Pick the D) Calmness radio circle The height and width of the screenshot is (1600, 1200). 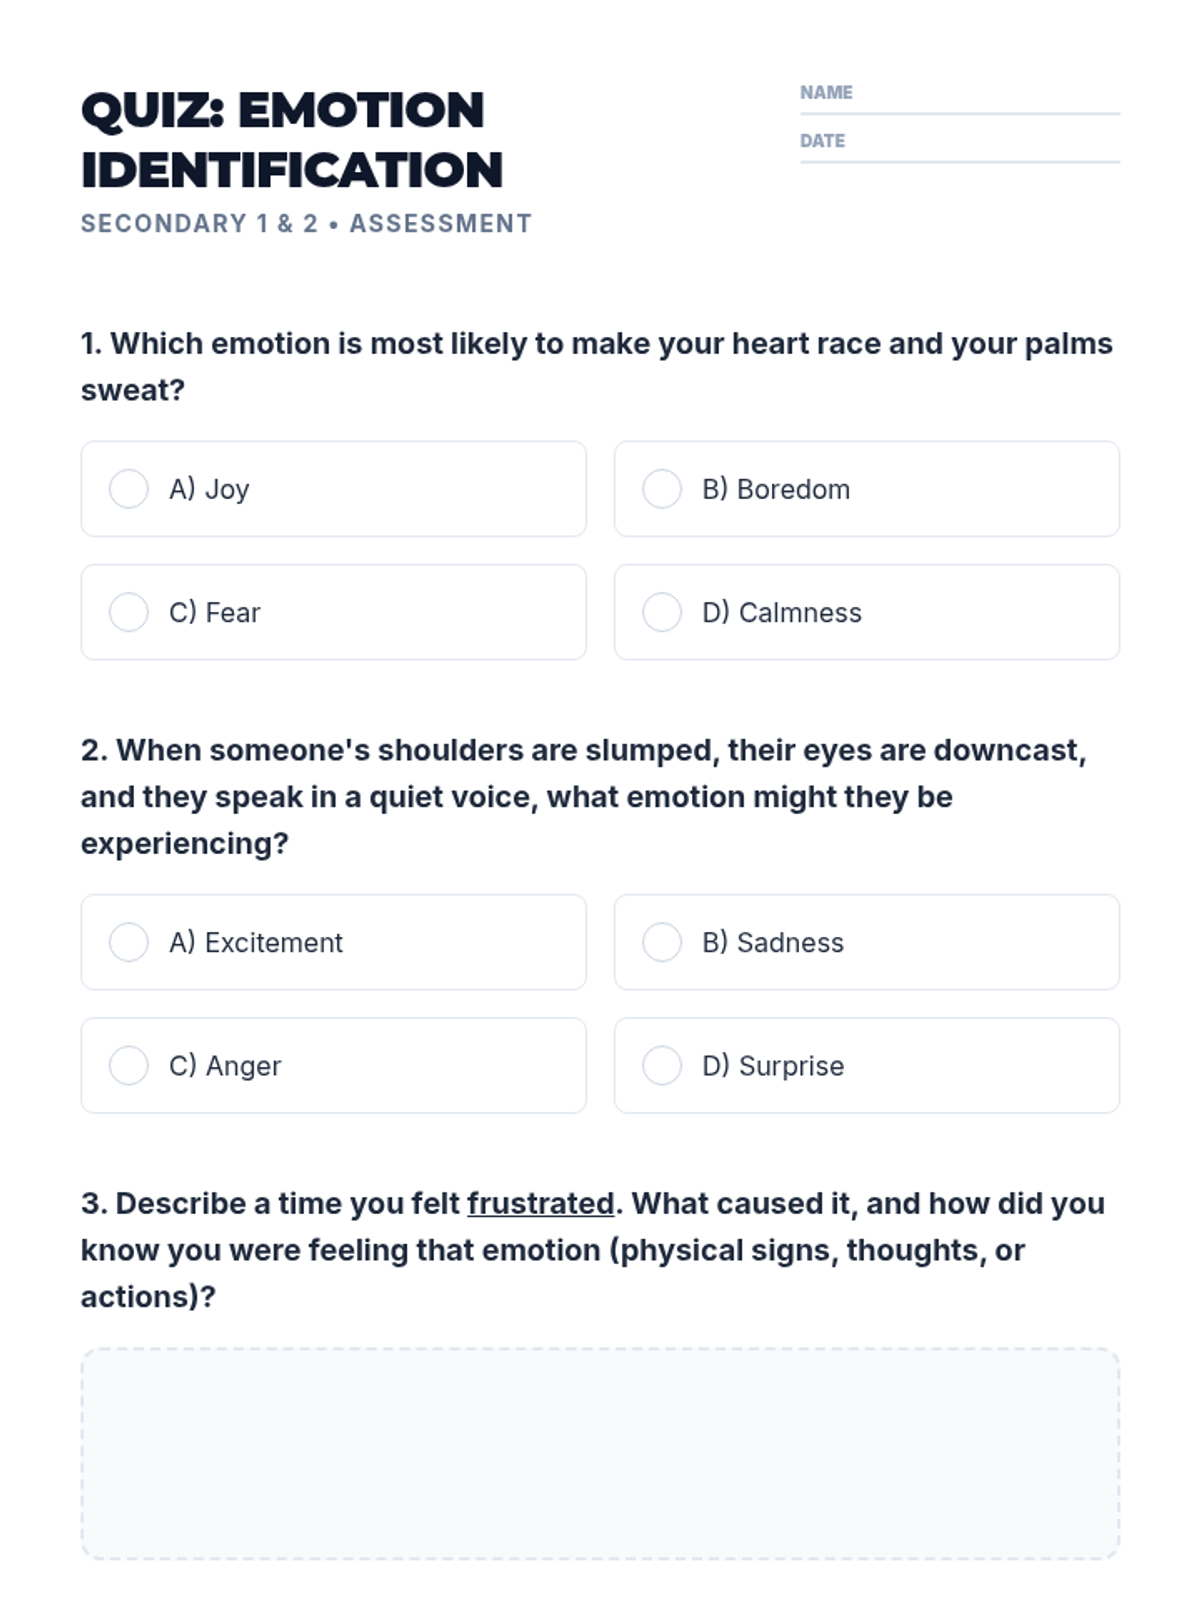[662, 612]
